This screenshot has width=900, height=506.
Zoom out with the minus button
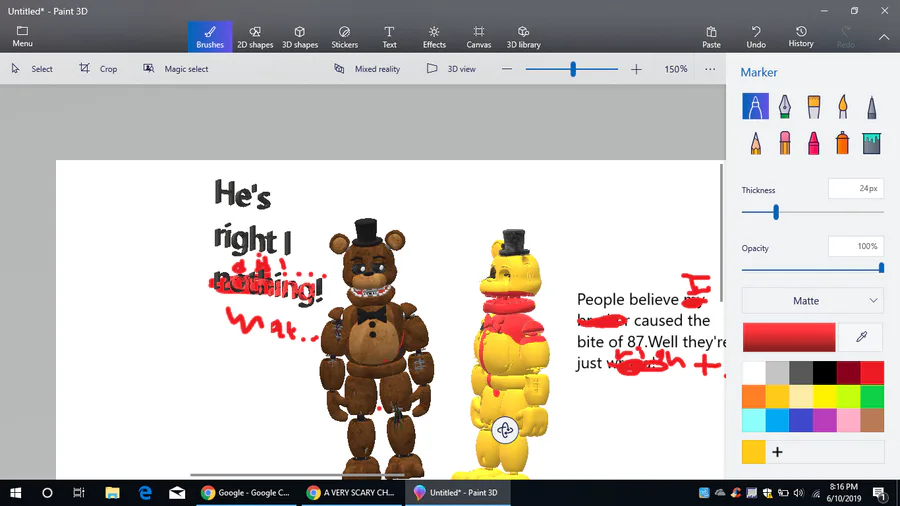[506, 69]
